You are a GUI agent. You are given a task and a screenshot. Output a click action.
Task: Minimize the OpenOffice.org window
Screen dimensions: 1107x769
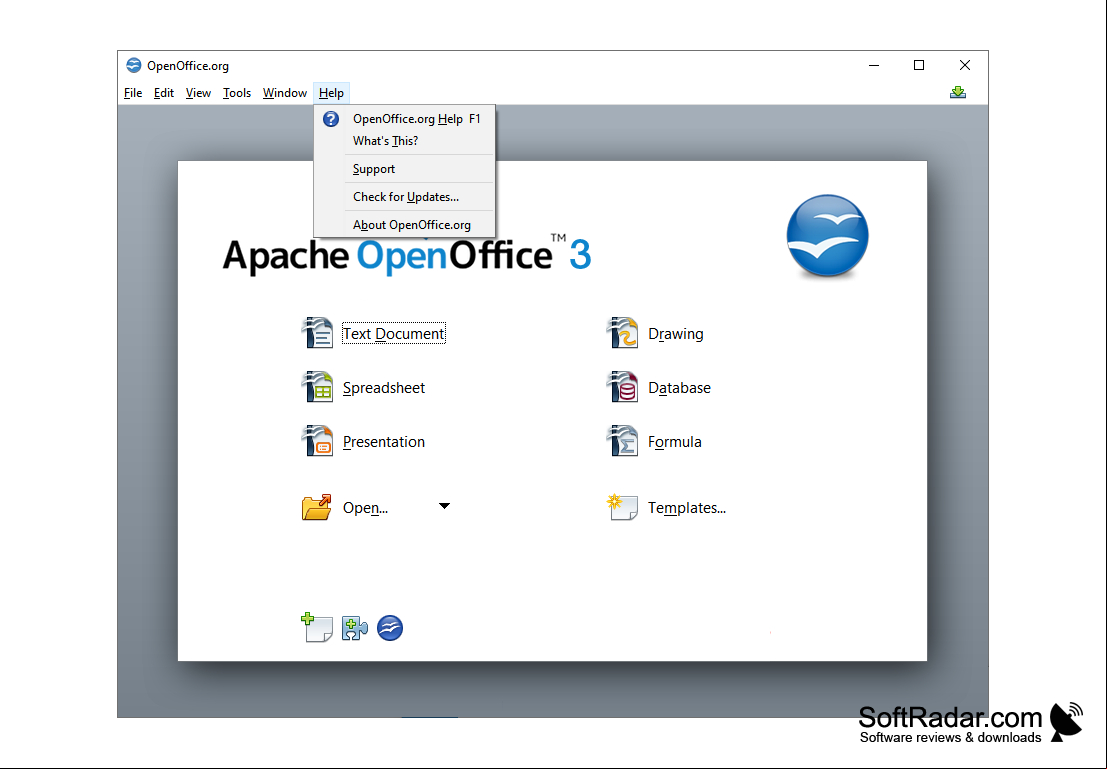point(874,65)
